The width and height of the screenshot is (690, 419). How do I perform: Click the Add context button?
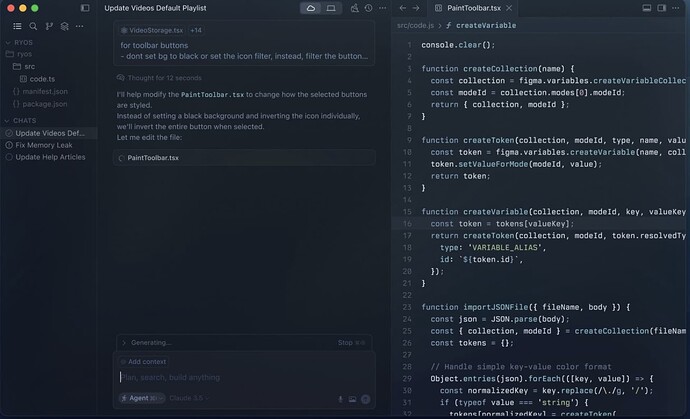tap(143, 362)
